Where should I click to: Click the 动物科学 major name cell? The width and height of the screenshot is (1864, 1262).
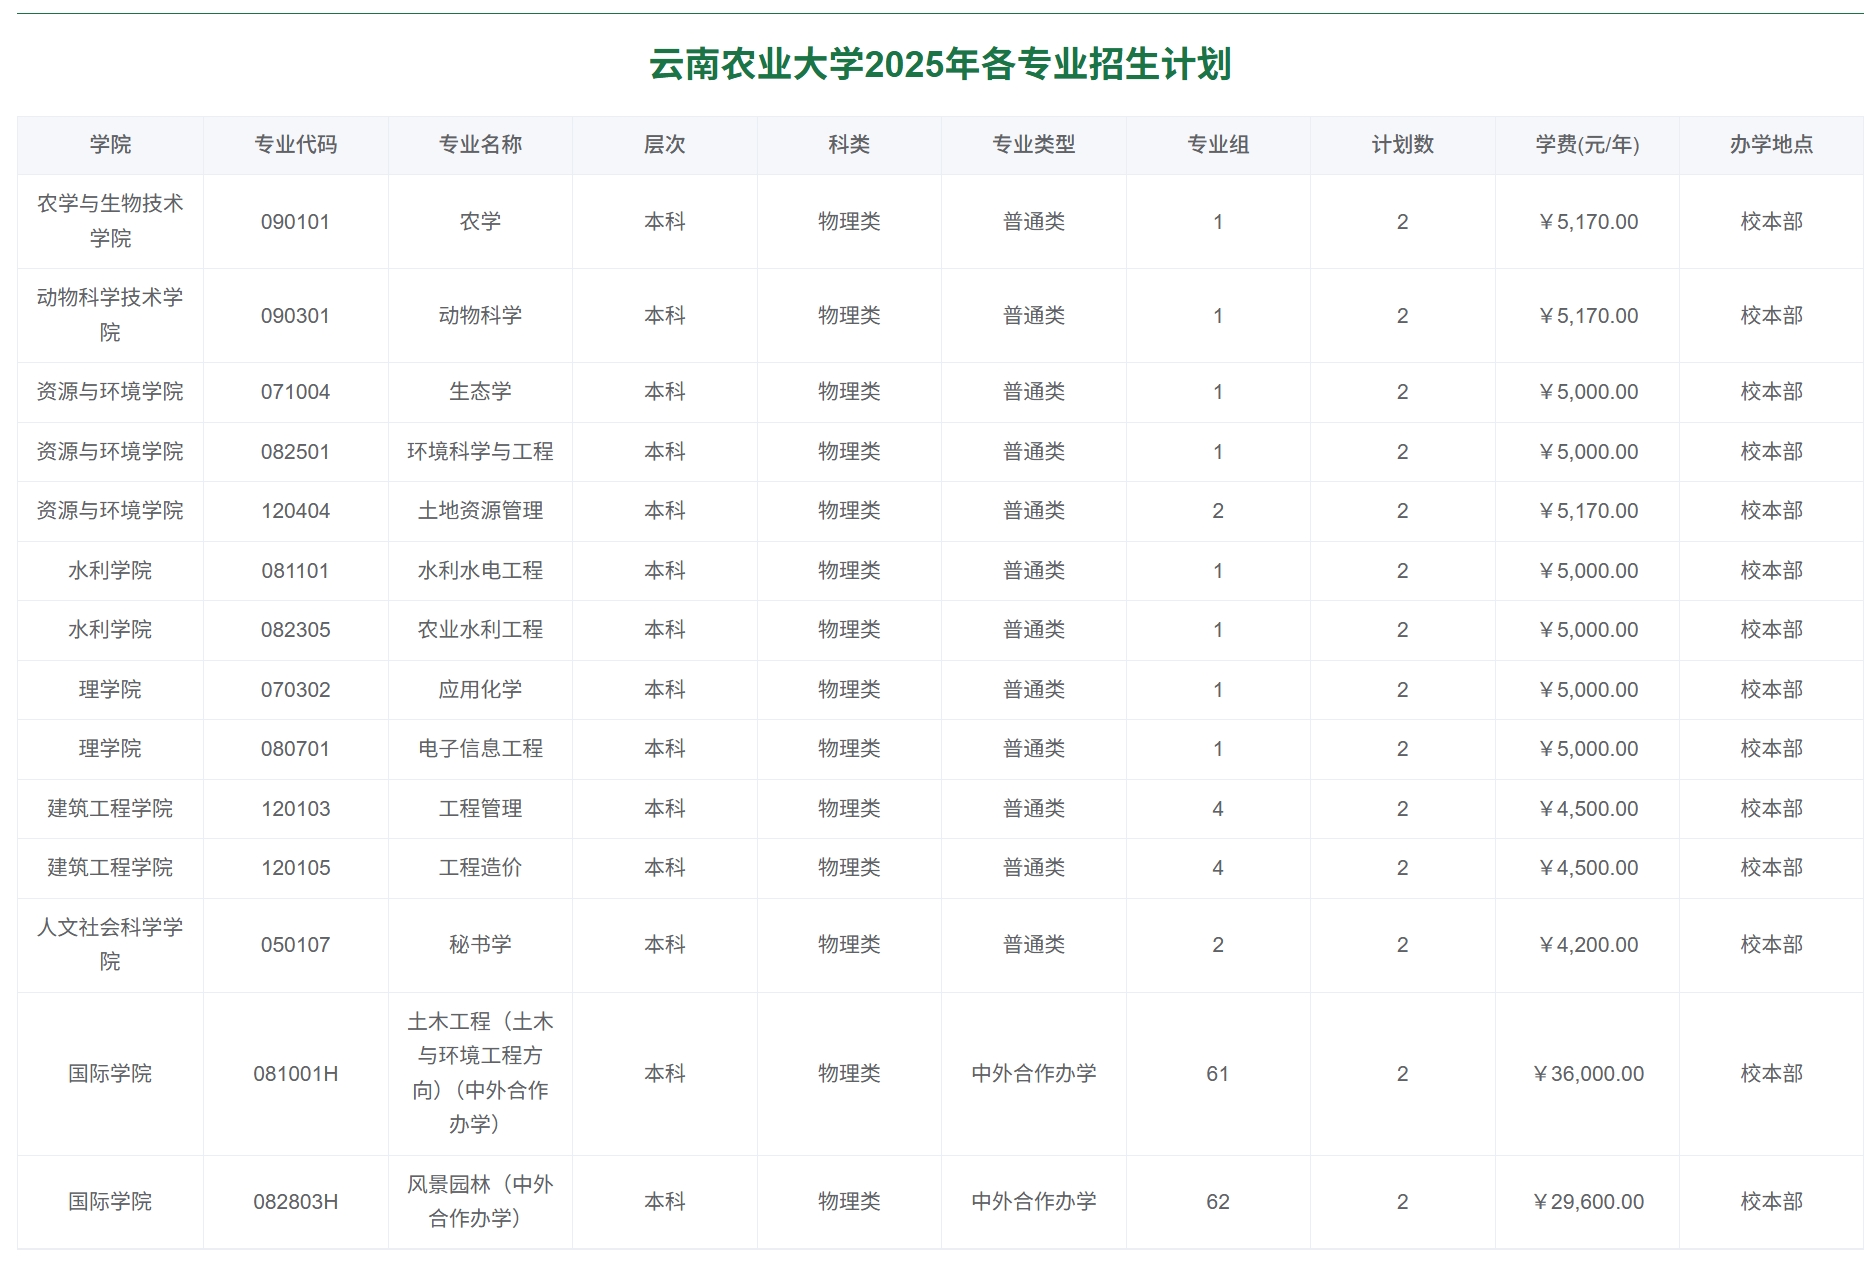480,316
